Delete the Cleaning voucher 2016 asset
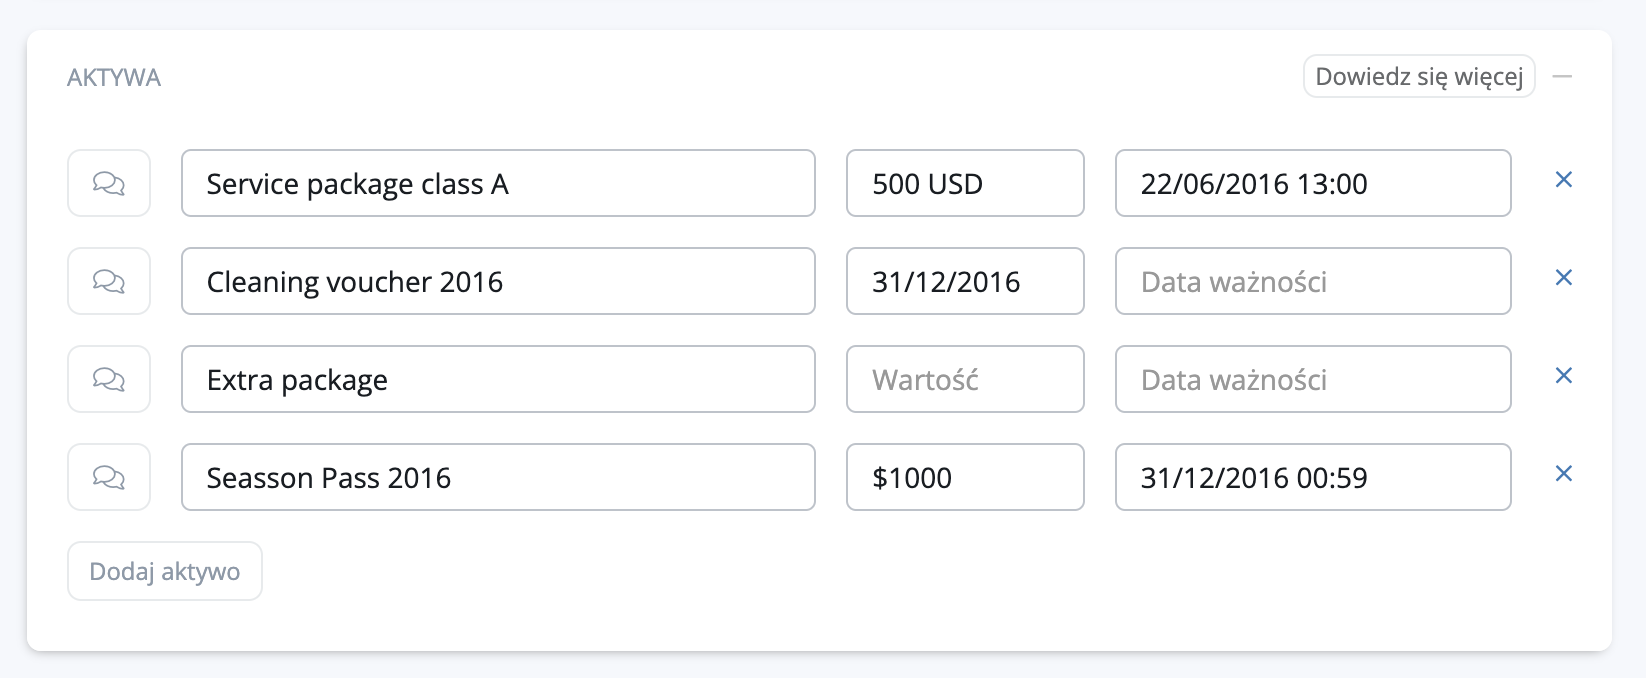The height and width of the screenshot is (678, 1646). (1564, 278)
